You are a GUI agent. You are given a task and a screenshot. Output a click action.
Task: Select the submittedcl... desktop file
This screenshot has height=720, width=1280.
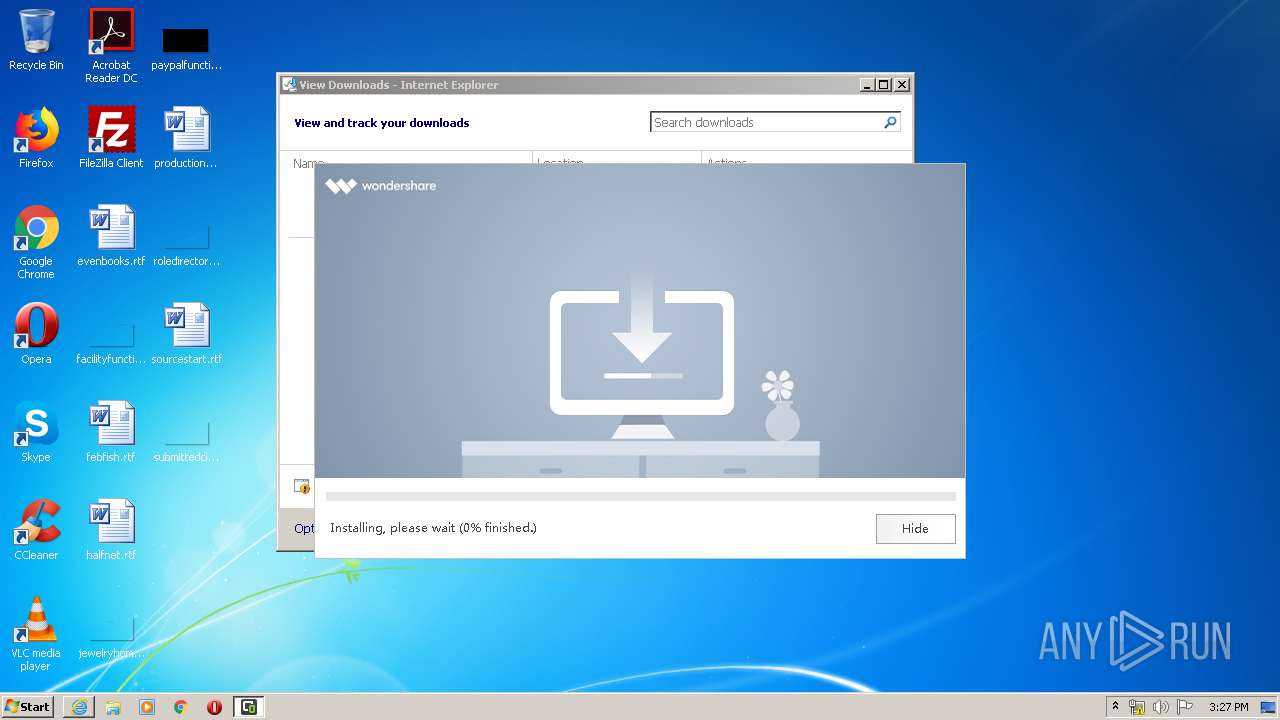186,442
